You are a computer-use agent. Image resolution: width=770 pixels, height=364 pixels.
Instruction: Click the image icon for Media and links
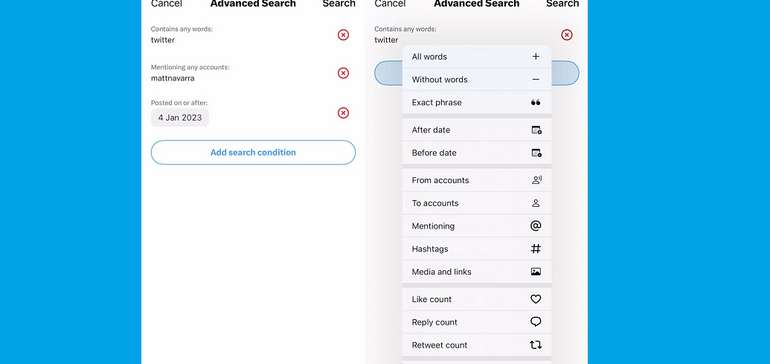pos(536,272)
